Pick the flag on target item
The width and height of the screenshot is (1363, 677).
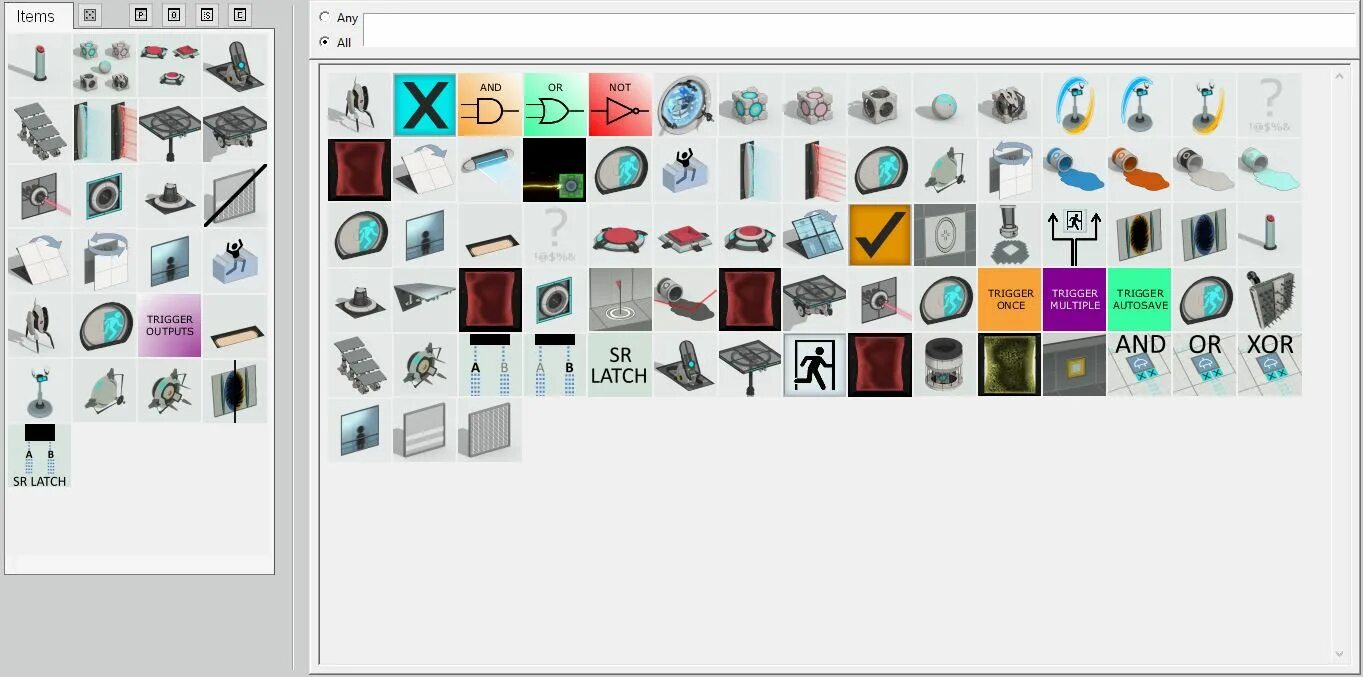(x=620, y=300)
